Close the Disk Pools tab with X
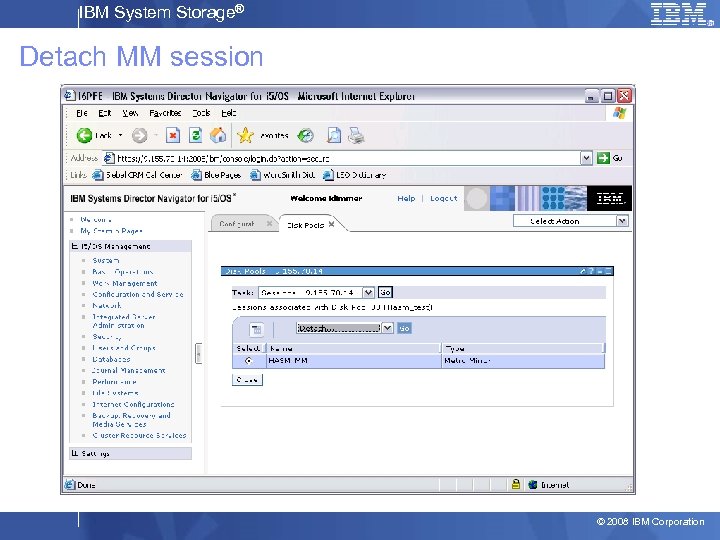The height and width of the screenshot is (540, 720). tap(331, 224)
